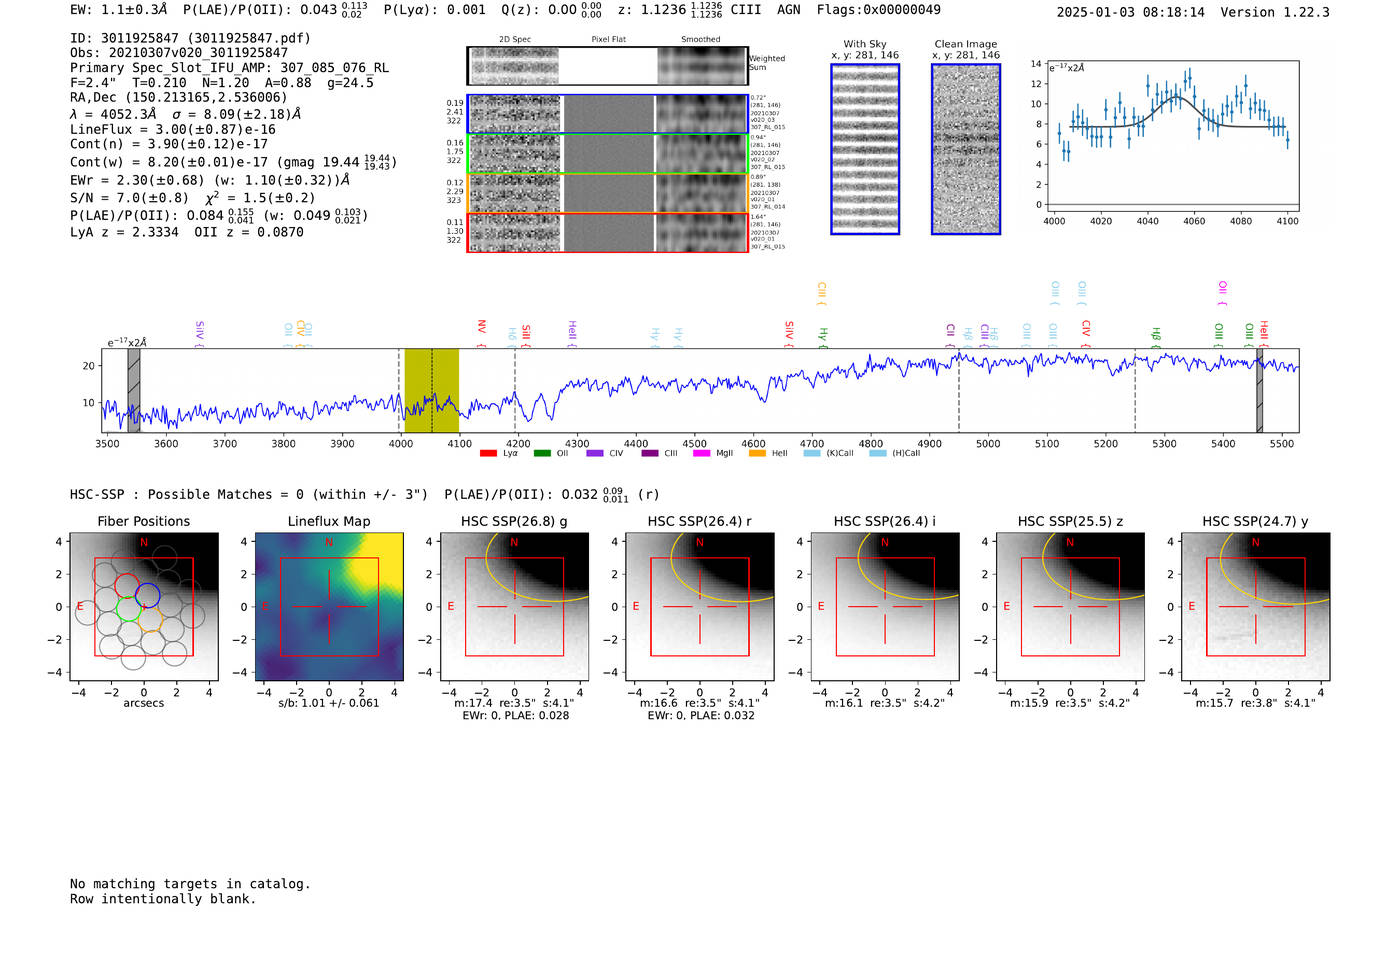Click the green fiber circle in Fiber Positions
Image resolution: width=1400 pixels, height=953 pixels.
pos(128,608)
